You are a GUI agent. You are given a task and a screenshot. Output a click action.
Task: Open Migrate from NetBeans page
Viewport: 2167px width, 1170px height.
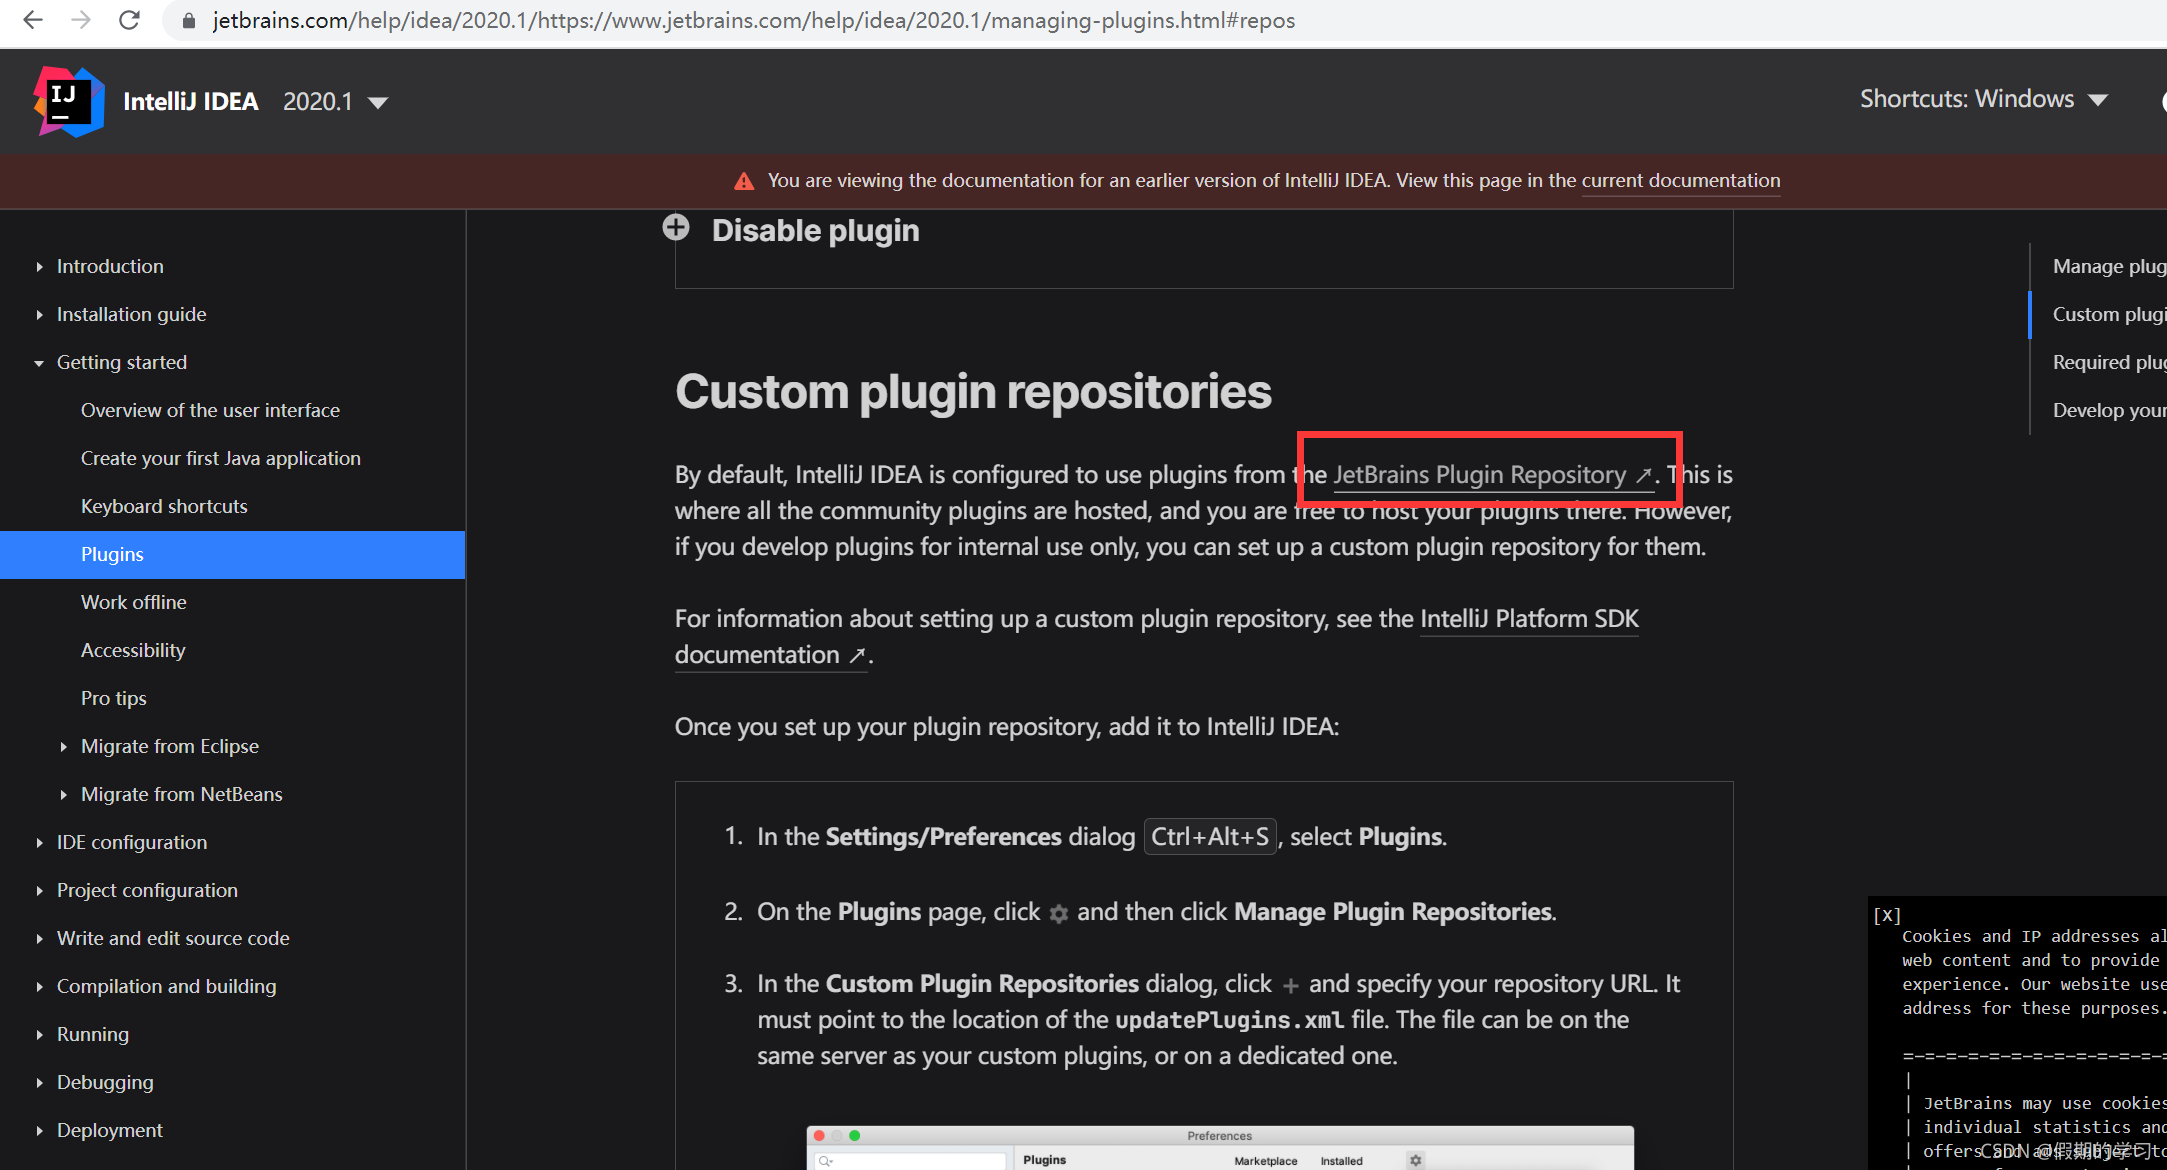coord(181,794)
